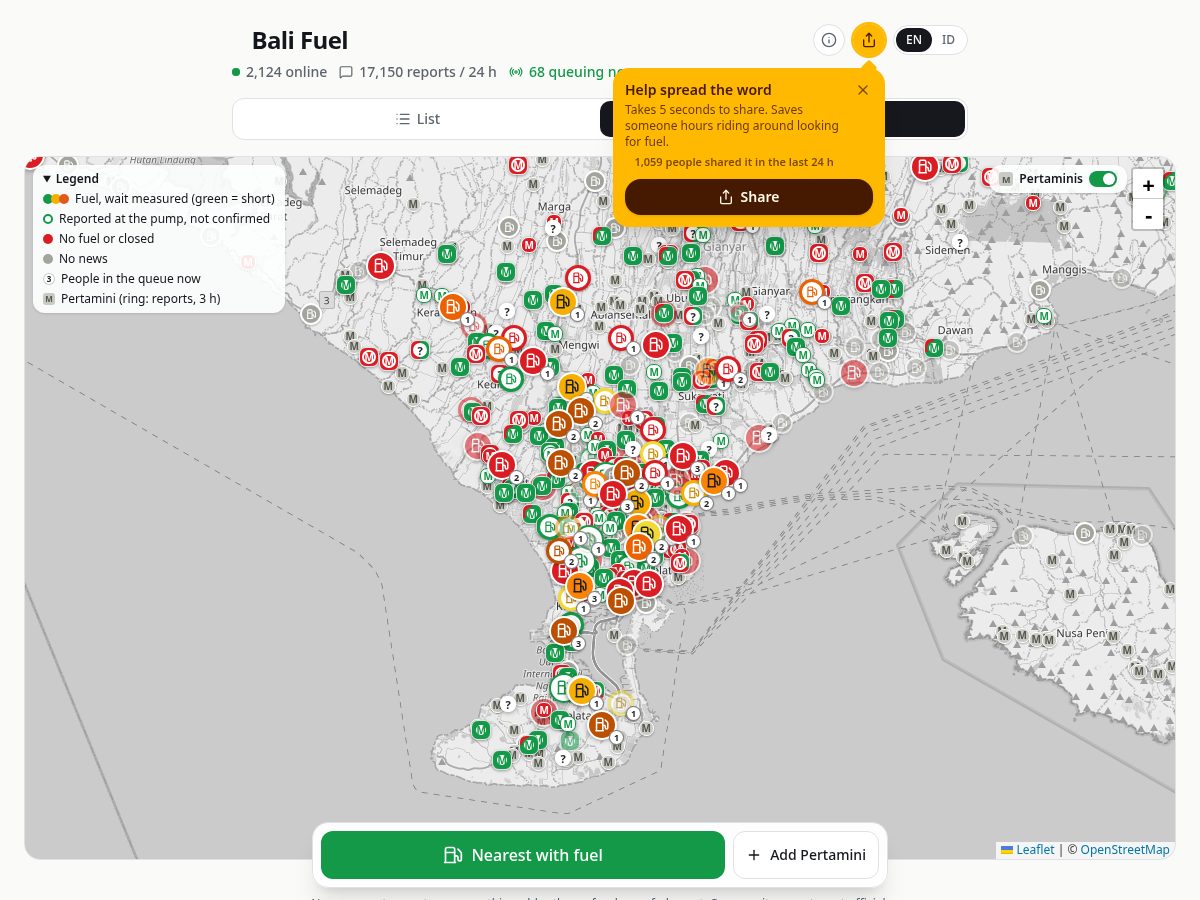Find the Nearest with fuel station
The width and height of the screenshot is (1200, 900).
click(523, 855)
